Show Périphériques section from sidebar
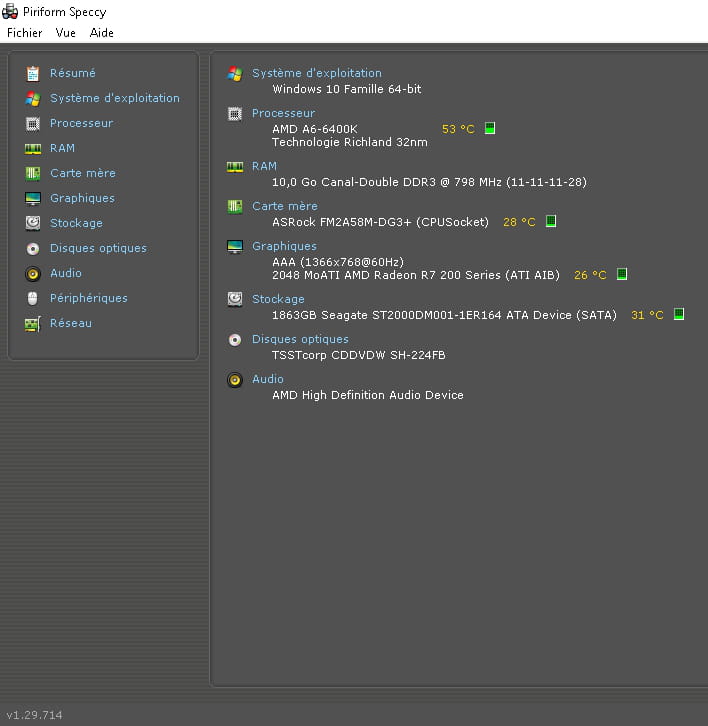The height and width of the screenshot is (726, 708). coord(89,298)
